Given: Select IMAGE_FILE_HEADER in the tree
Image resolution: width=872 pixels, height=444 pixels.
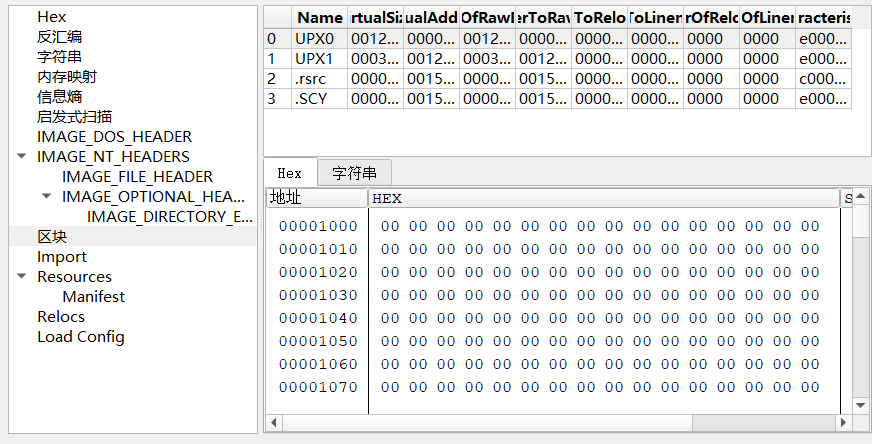Looking at the screenshot, I should (x=137, y=177).
